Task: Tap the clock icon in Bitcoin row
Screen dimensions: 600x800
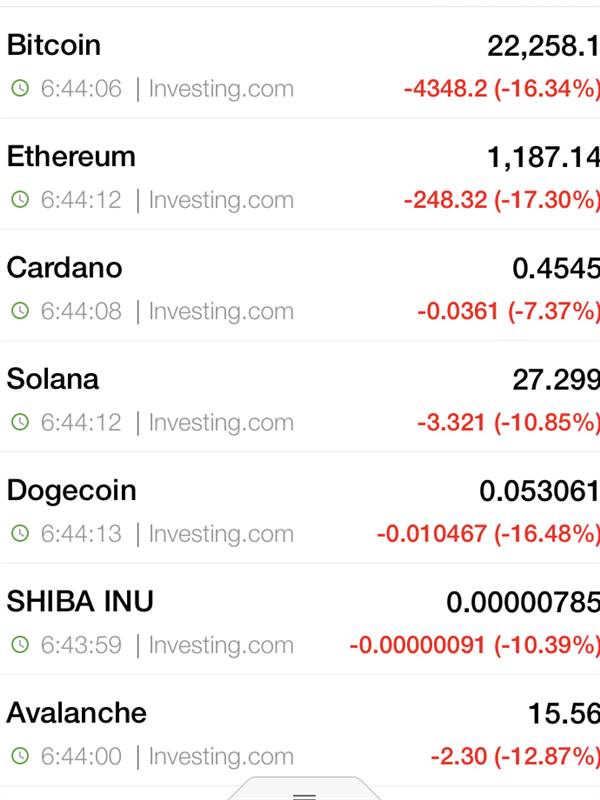Action: coord(20,88)
